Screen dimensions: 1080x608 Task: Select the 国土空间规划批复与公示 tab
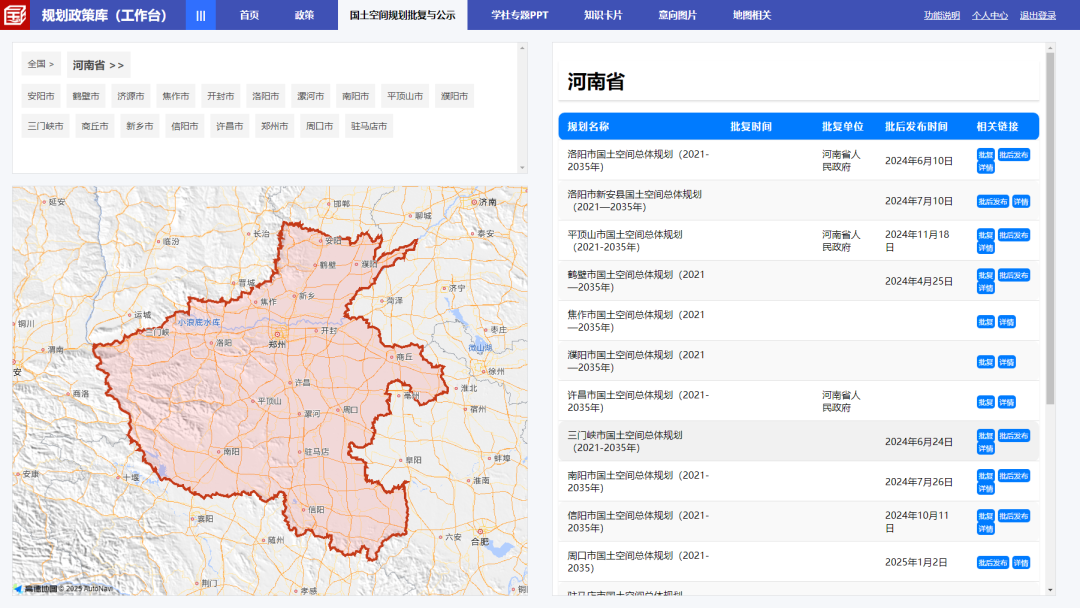402,15
